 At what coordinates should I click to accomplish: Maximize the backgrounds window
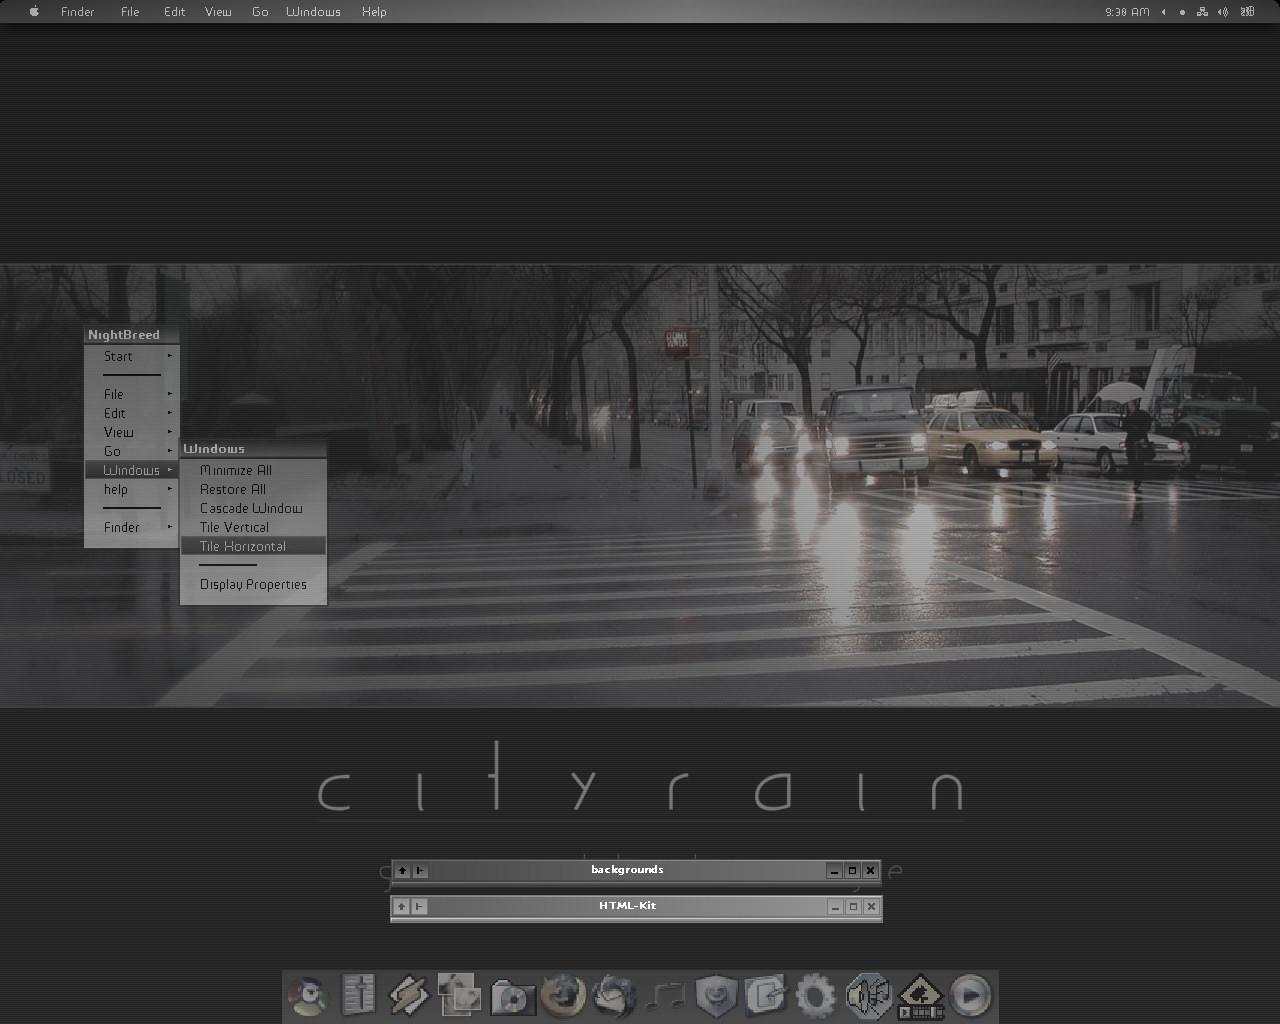point(852,871)
